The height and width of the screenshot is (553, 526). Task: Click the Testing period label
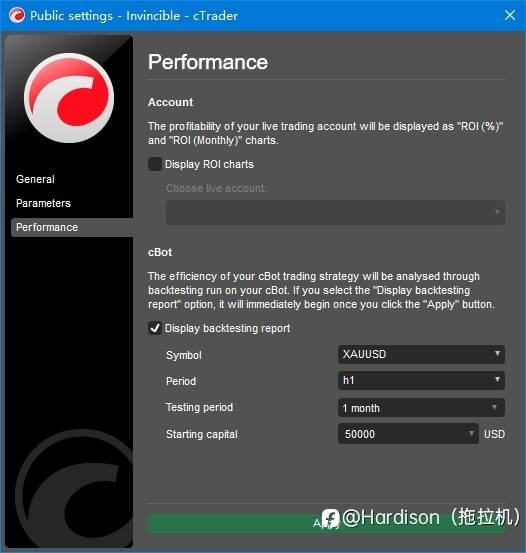(199, 407)
